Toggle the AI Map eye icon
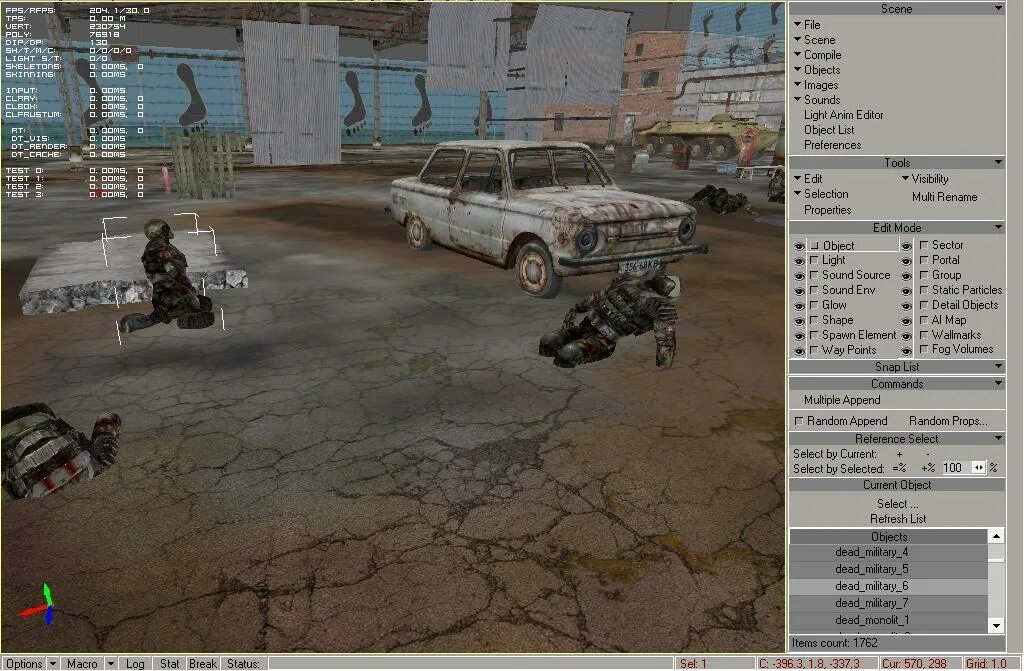Screen dimensions: 1024x671 click(x=906, y=321)
